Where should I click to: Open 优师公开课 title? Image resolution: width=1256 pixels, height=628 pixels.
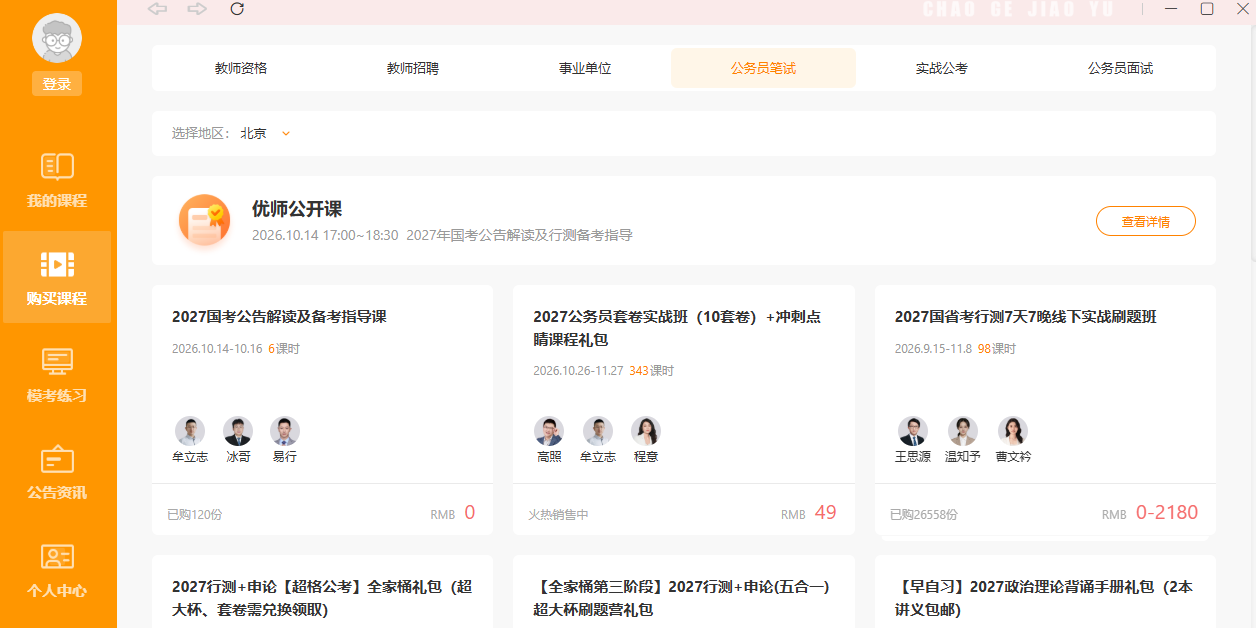[x=297, y=209]
